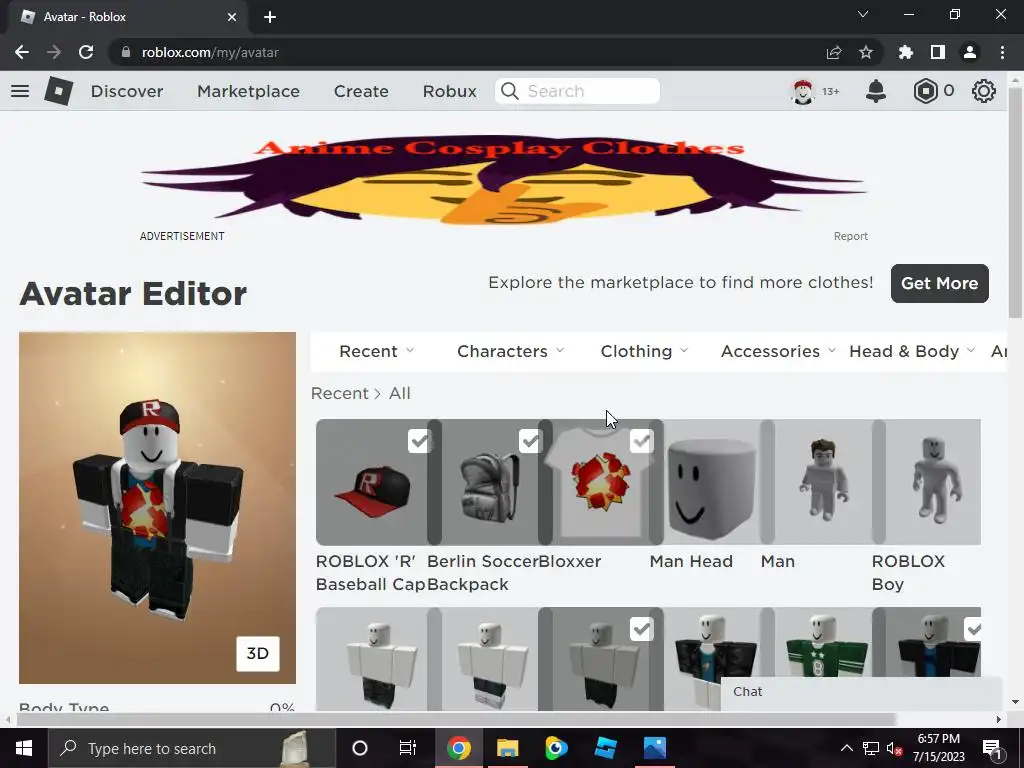Expand the Recent dropdown tab
This screenshot has width=1024, height=768.
pos(376,351)
